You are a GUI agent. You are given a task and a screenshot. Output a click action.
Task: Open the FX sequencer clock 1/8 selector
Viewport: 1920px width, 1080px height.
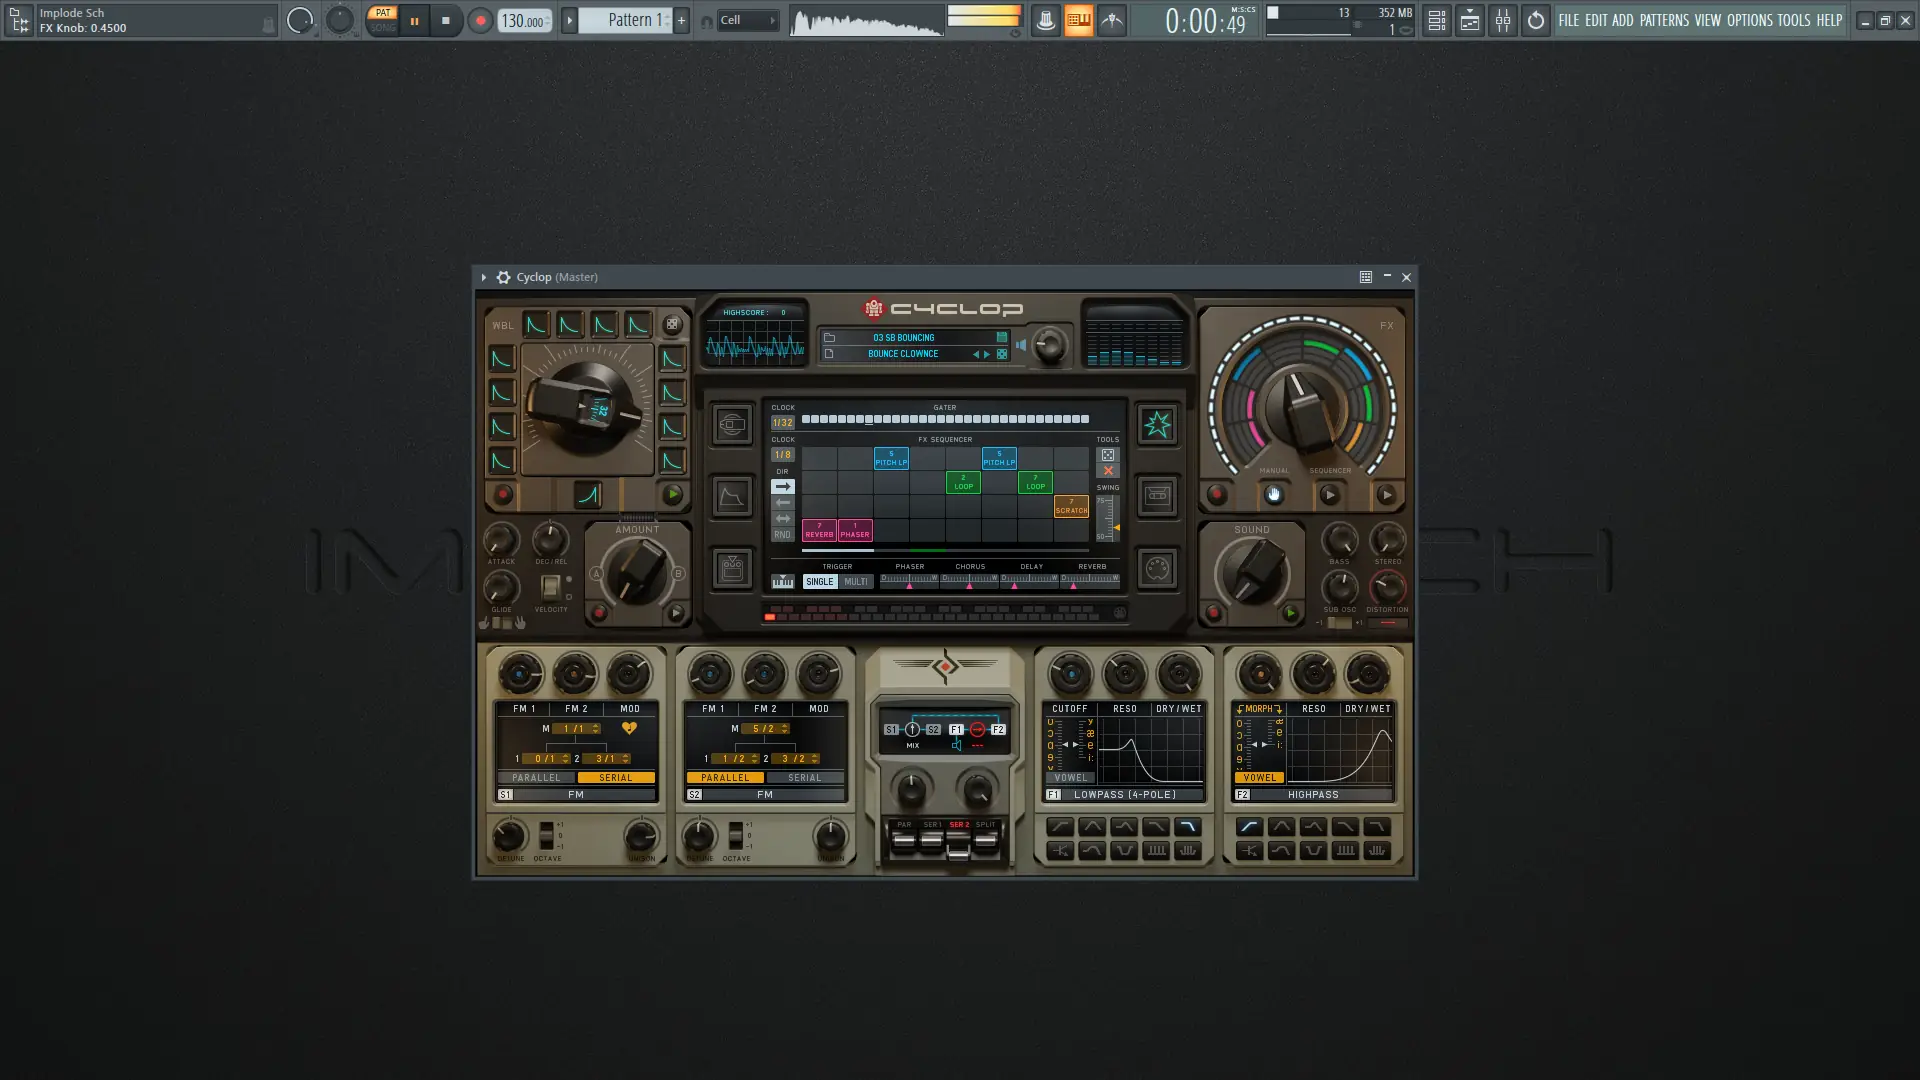click(x=782, y=455)
